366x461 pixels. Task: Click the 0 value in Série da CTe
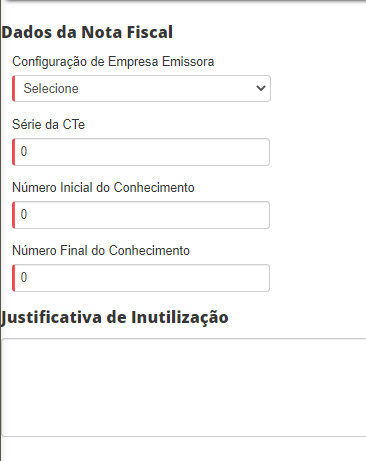coord(24,151)
